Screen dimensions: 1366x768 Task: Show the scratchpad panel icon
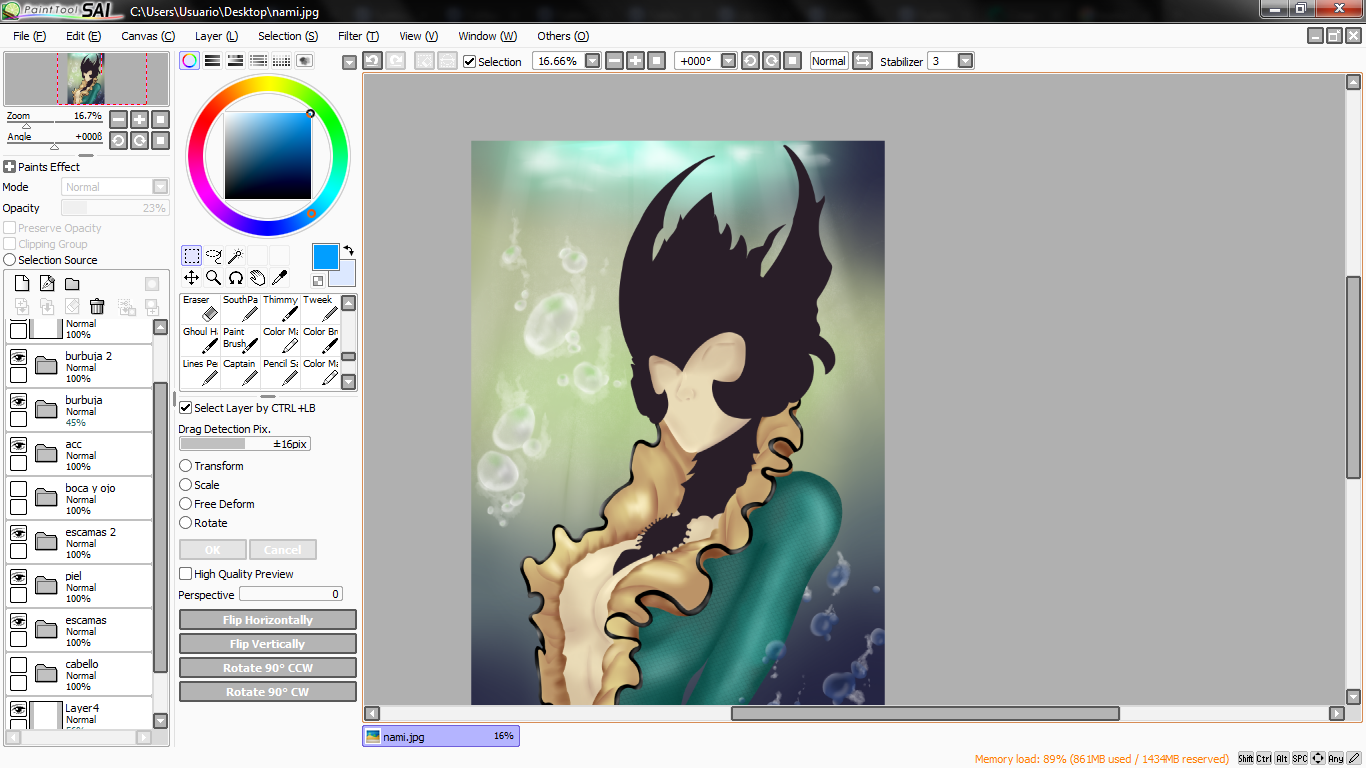click(304, 61)
